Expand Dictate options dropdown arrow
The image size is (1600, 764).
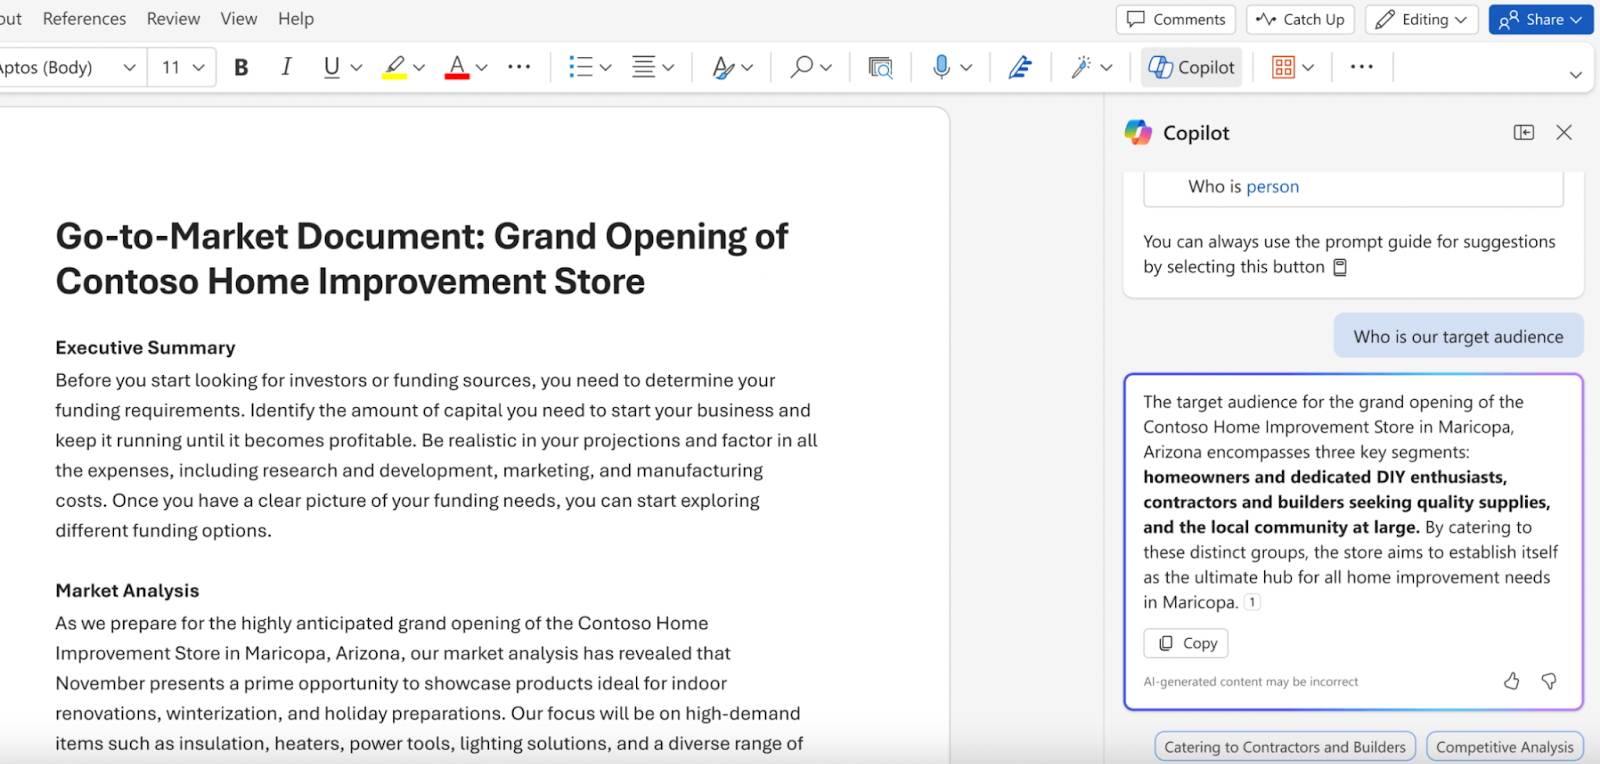click(966, 68)
